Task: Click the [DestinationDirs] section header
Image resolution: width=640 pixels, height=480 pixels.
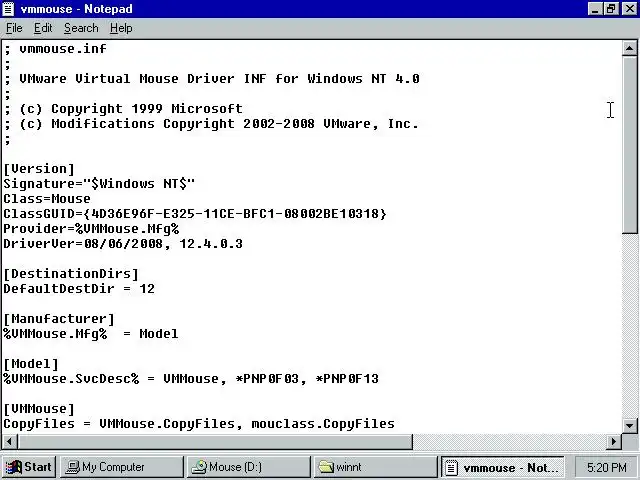Action: click(x=71, y=273)
